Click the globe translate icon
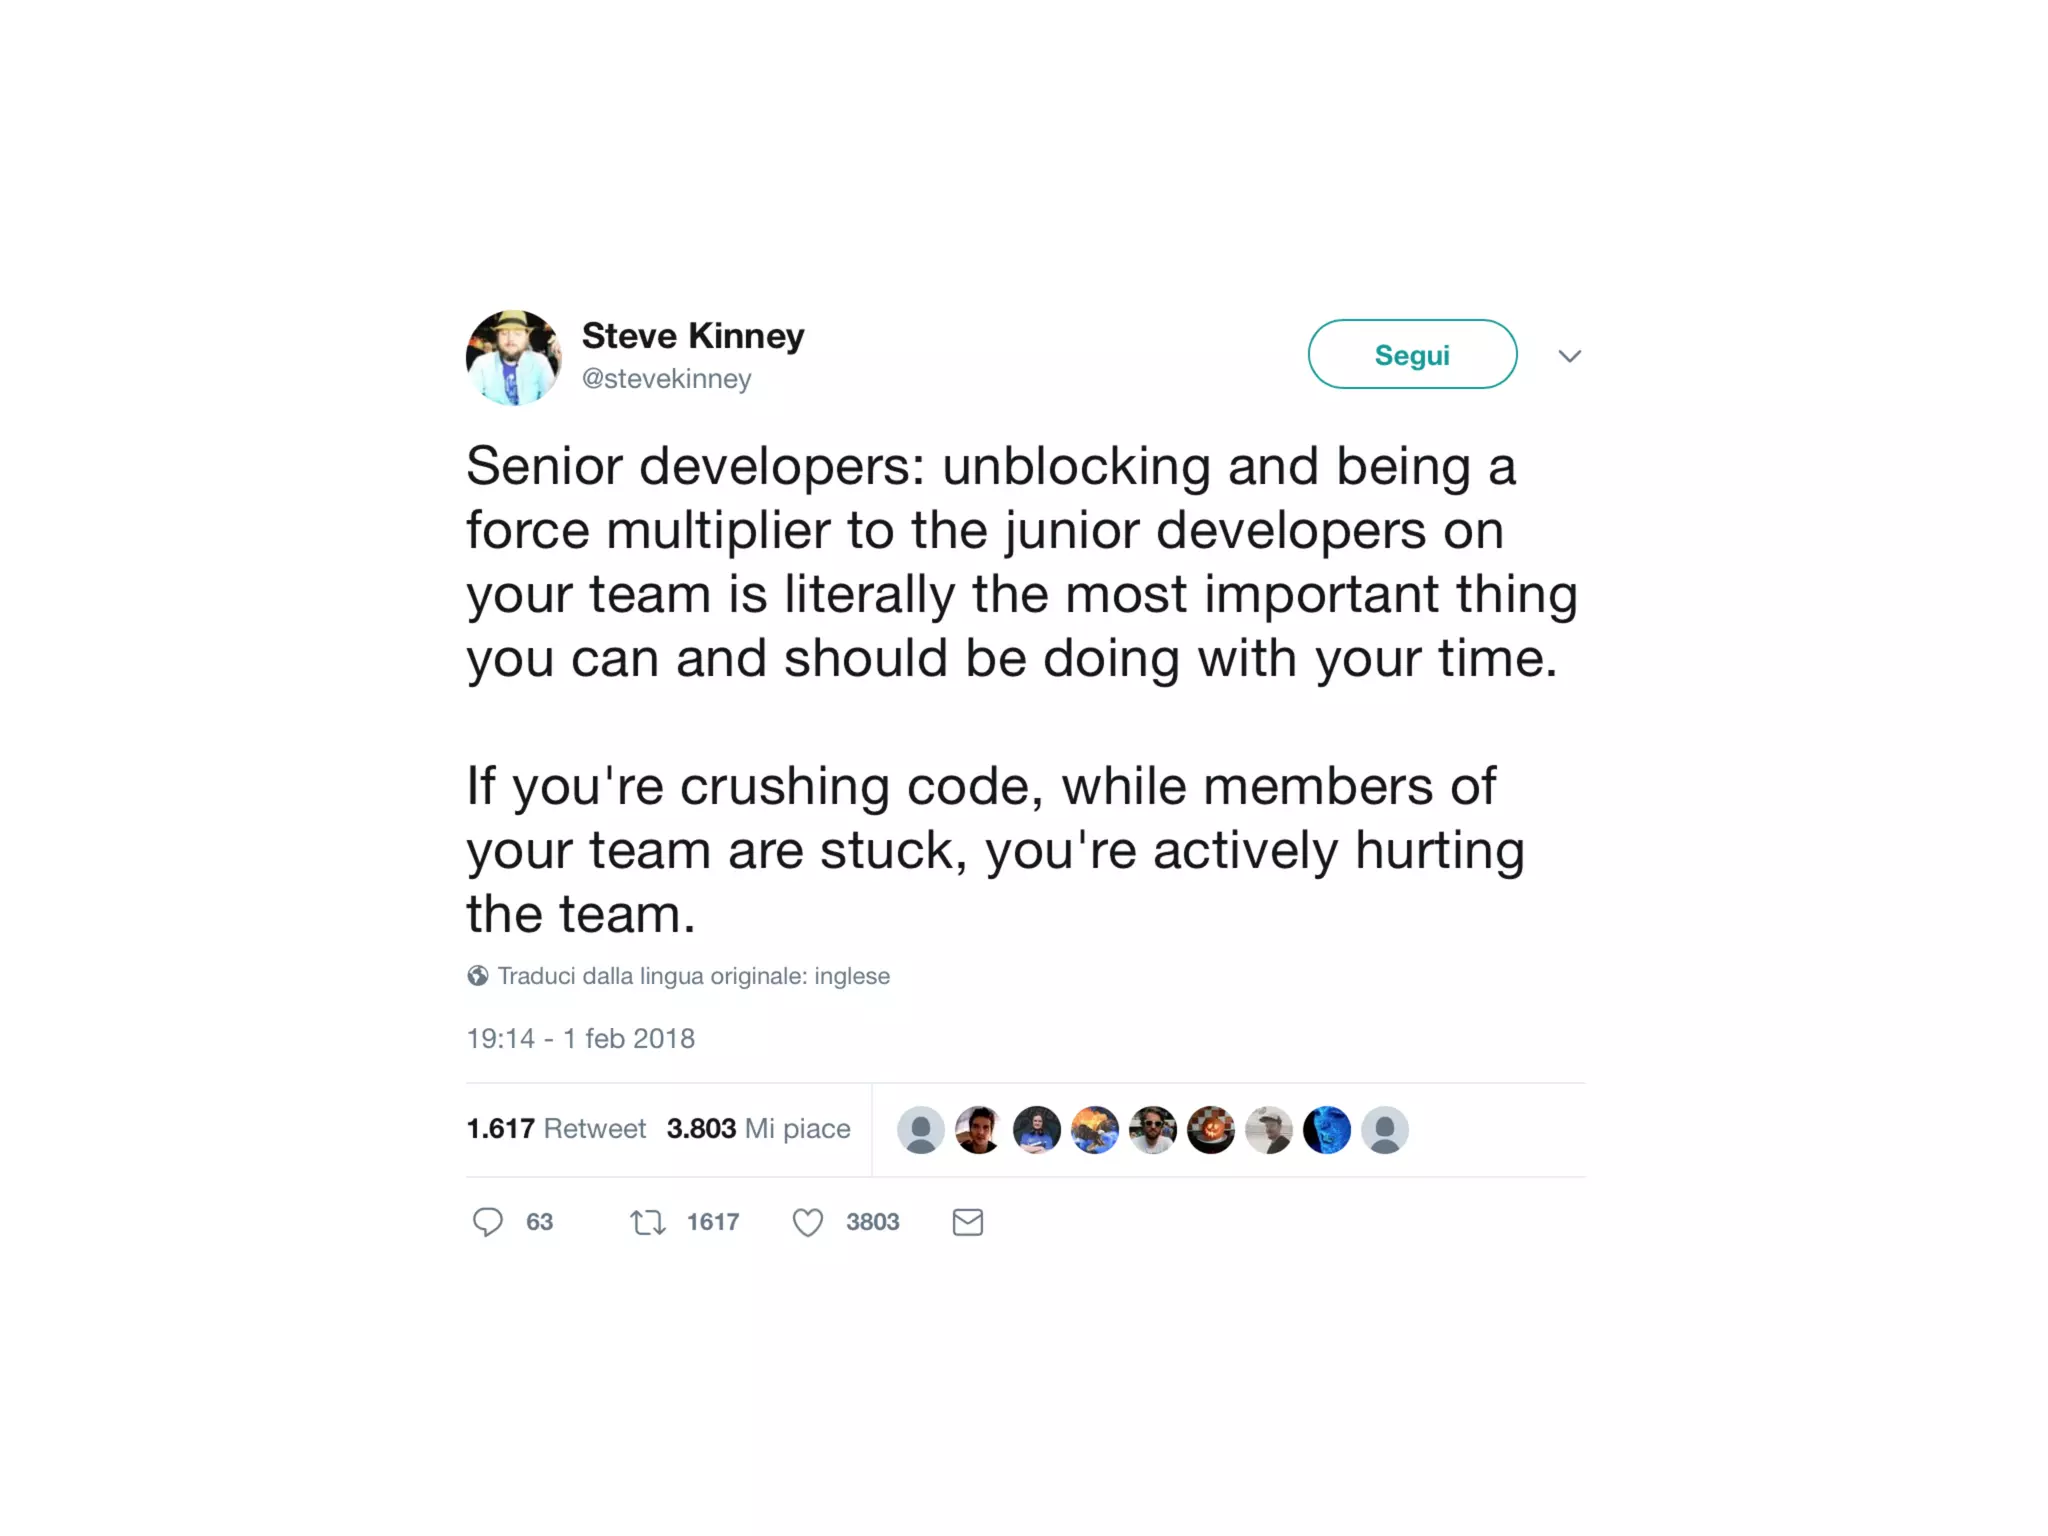Screen dimensions: 2048x1536 point(478,976)
